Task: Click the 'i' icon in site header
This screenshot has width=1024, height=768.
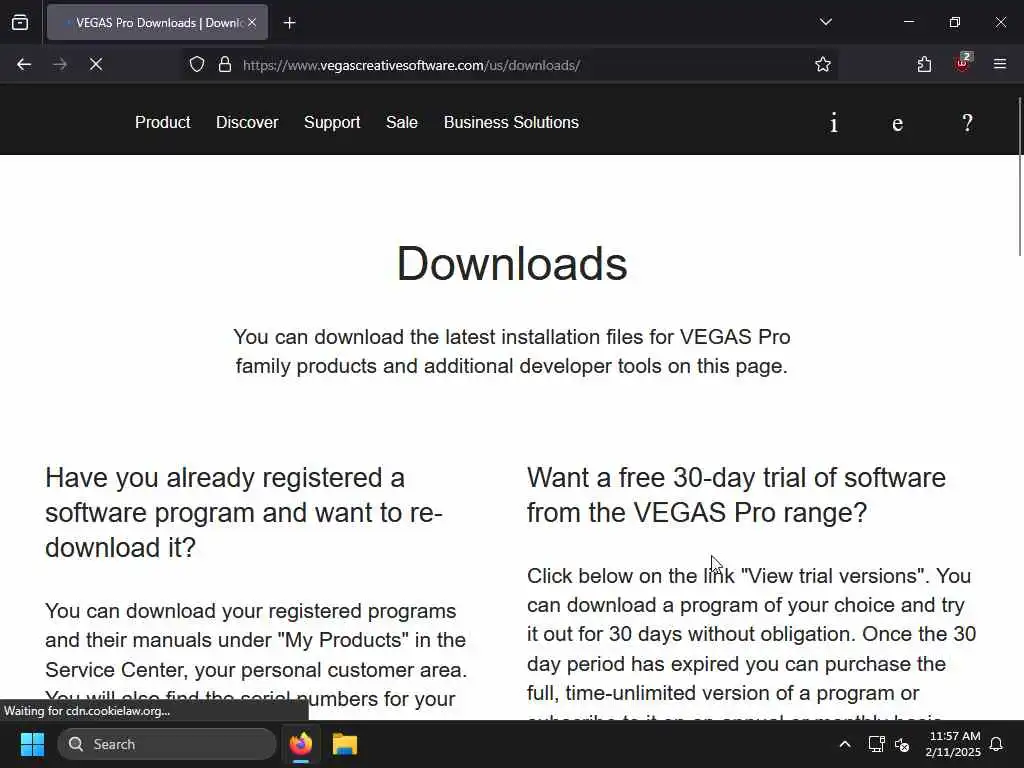Action: click(834, 123)
